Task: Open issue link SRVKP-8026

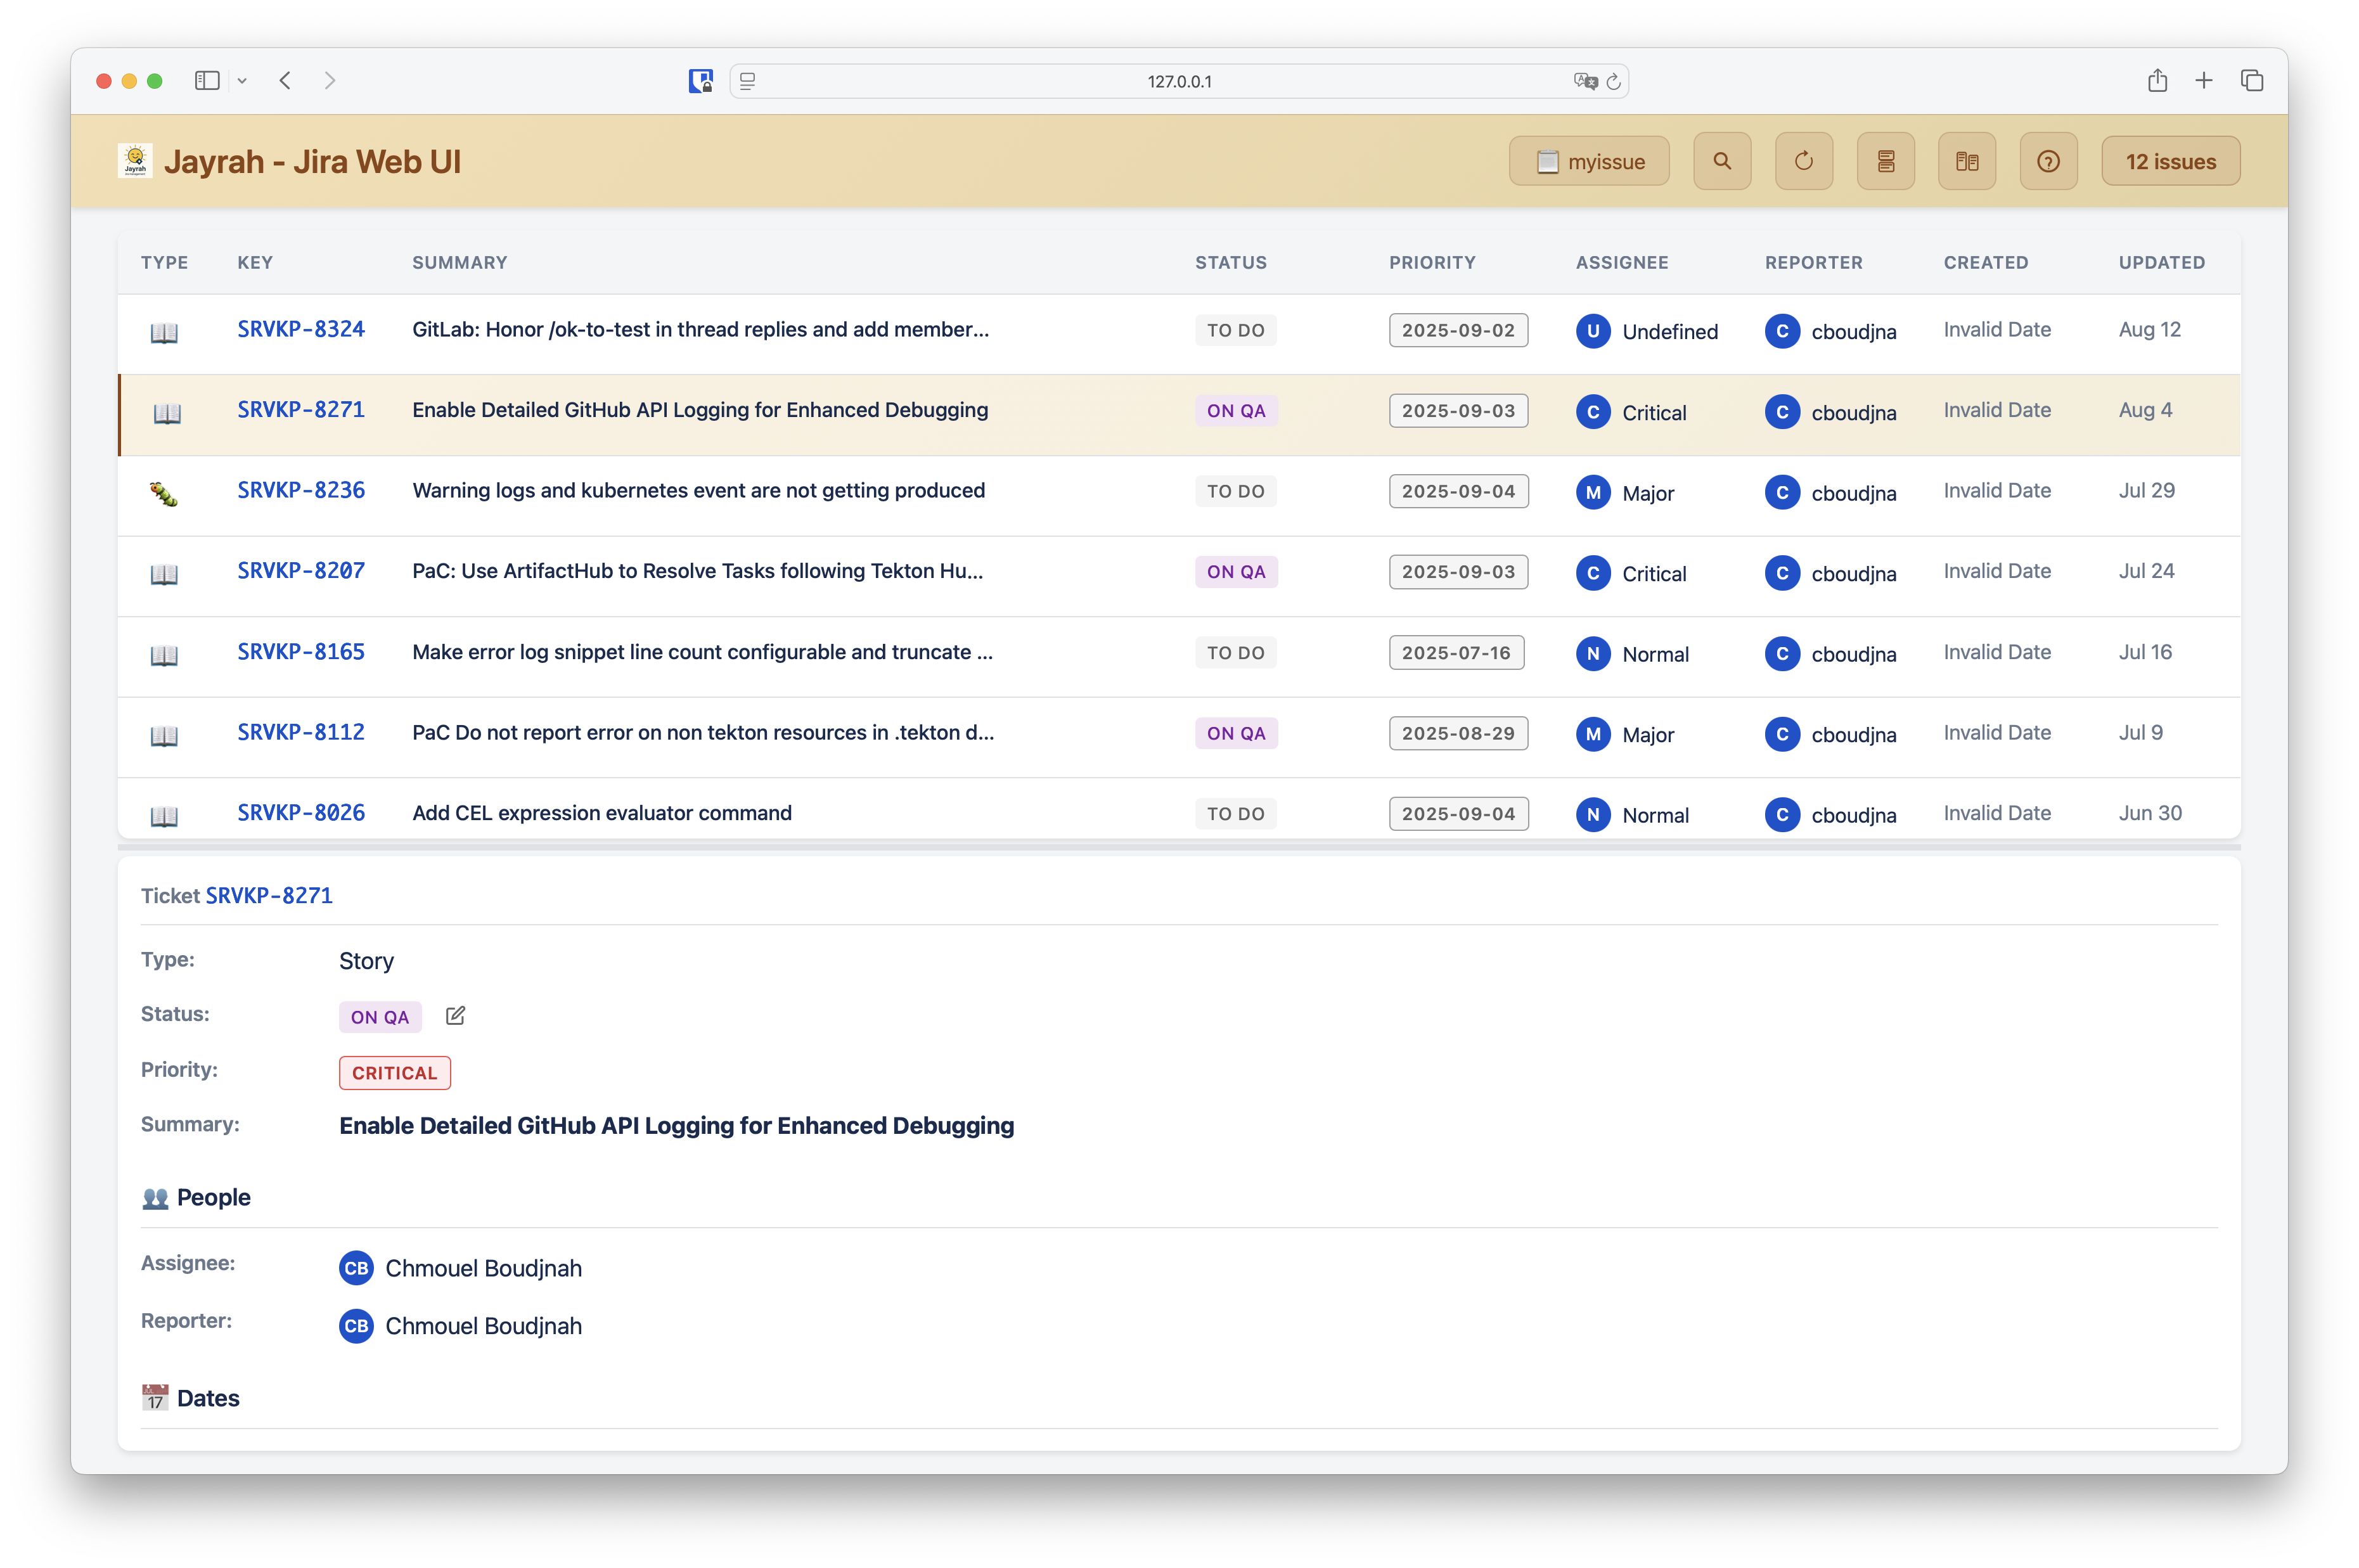Action: [x=301, y=813]
